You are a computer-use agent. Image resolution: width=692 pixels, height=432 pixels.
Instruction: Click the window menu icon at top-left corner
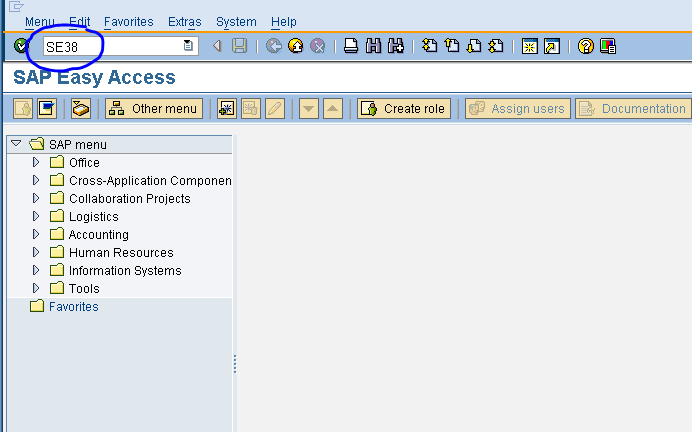click(16, 6)
